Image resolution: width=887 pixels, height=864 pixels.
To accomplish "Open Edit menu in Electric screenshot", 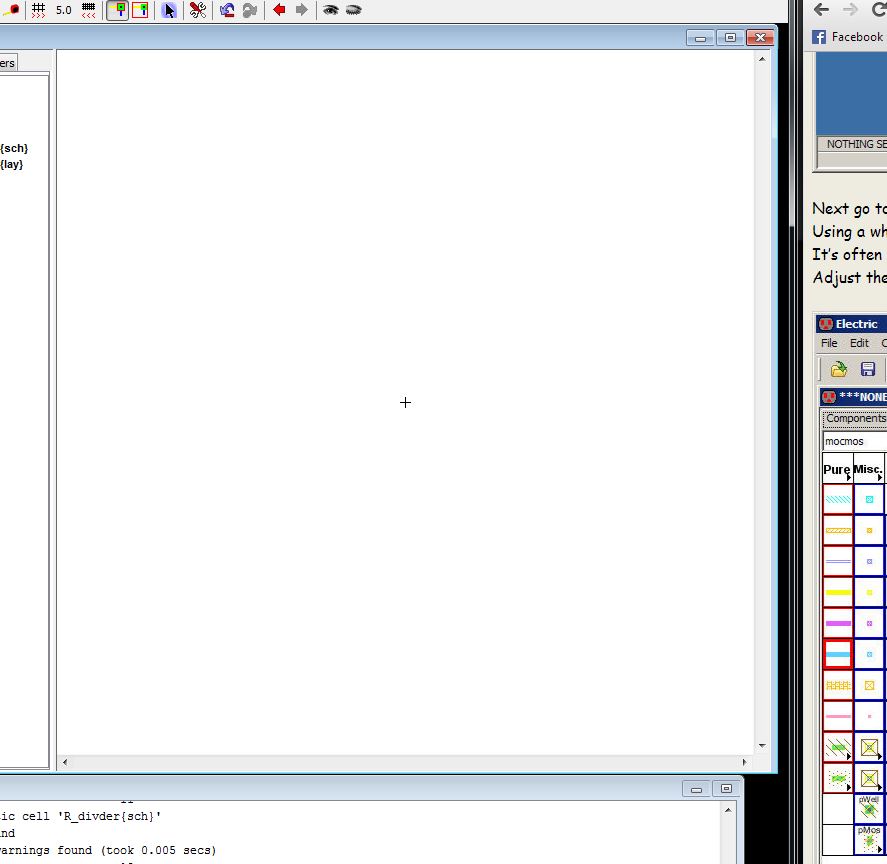I will point(859,343).
